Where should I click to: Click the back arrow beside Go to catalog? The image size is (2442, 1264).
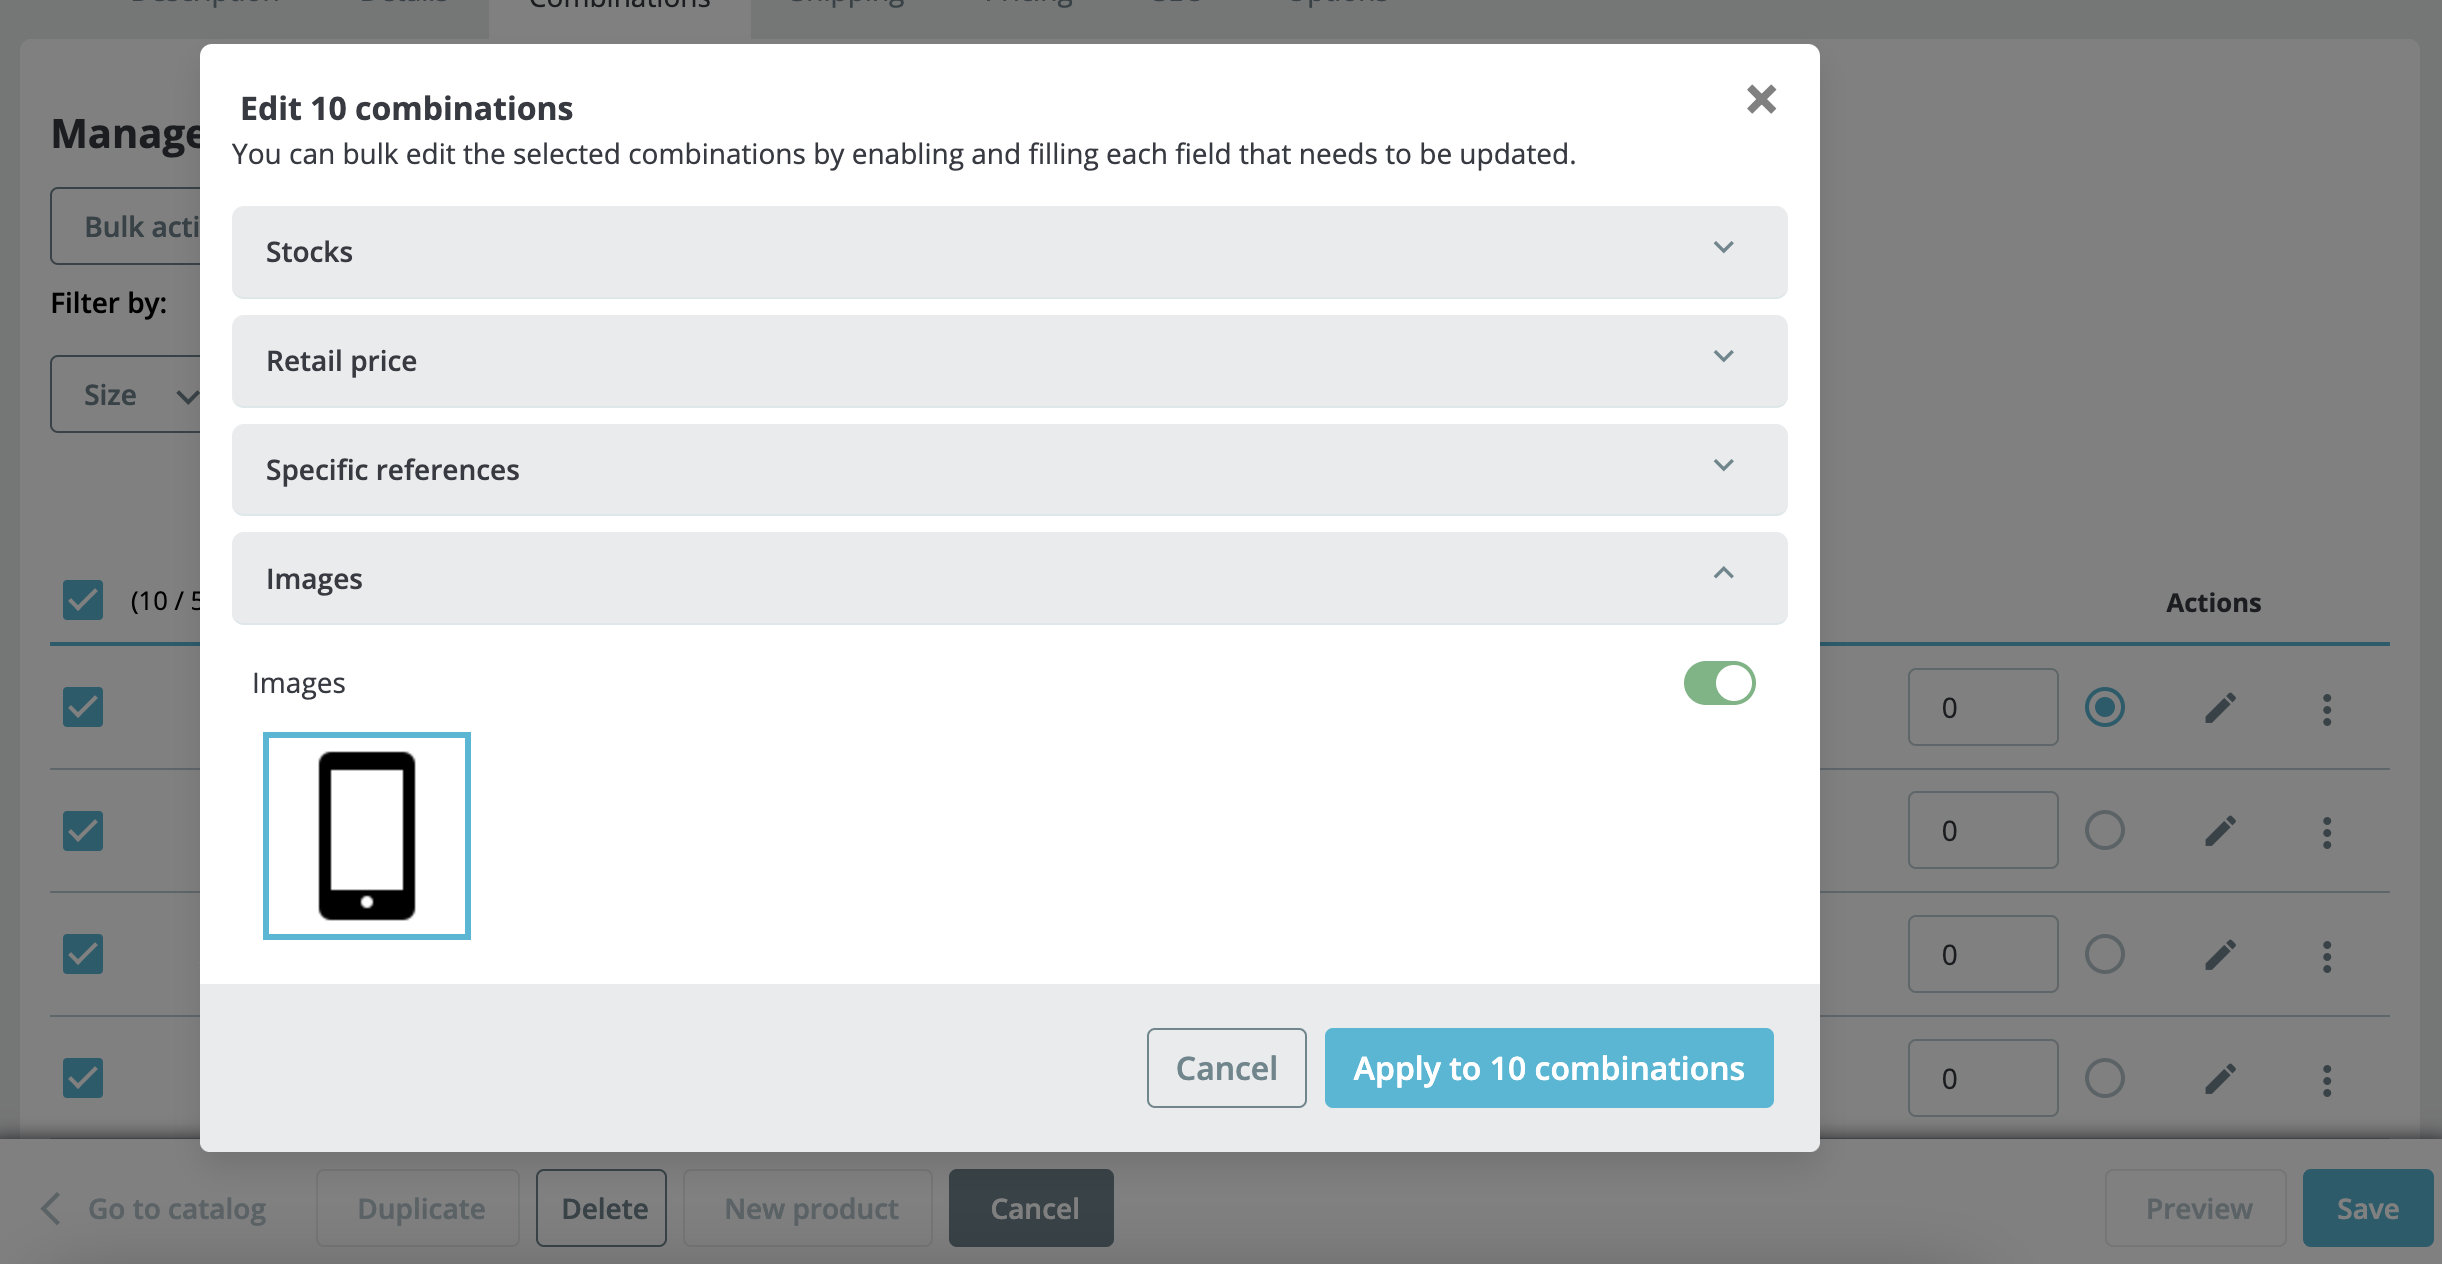(51, 1208)
